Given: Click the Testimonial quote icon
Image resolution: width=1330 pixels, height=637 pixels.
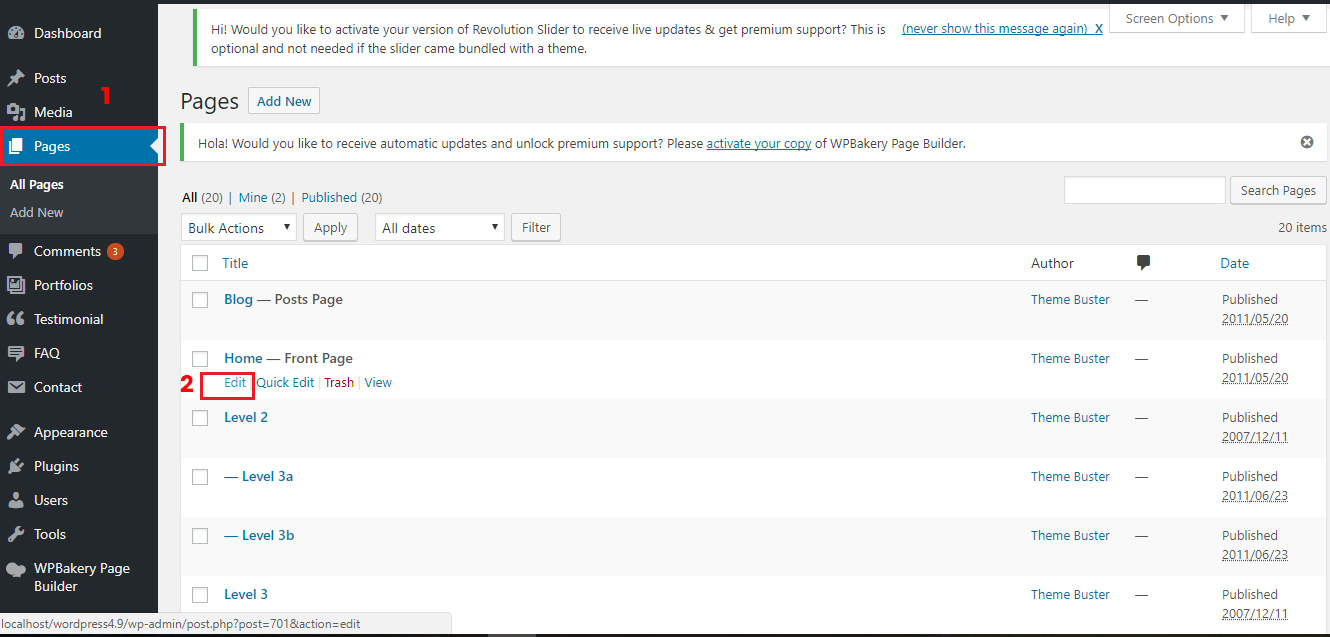Looking at the screenshot, I should 16,319.
